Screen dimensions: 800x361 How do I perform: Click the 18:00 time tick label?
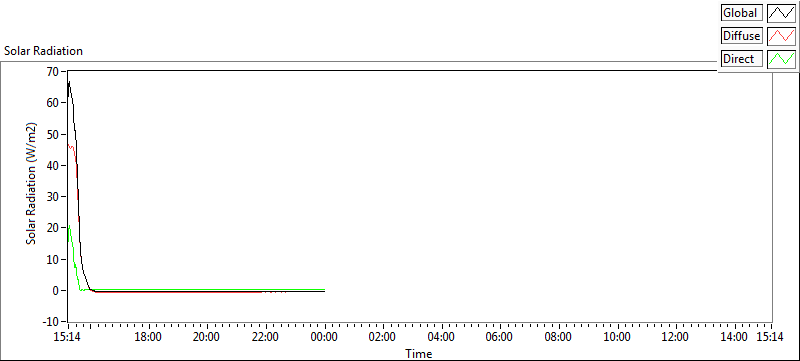coord(148,337)
